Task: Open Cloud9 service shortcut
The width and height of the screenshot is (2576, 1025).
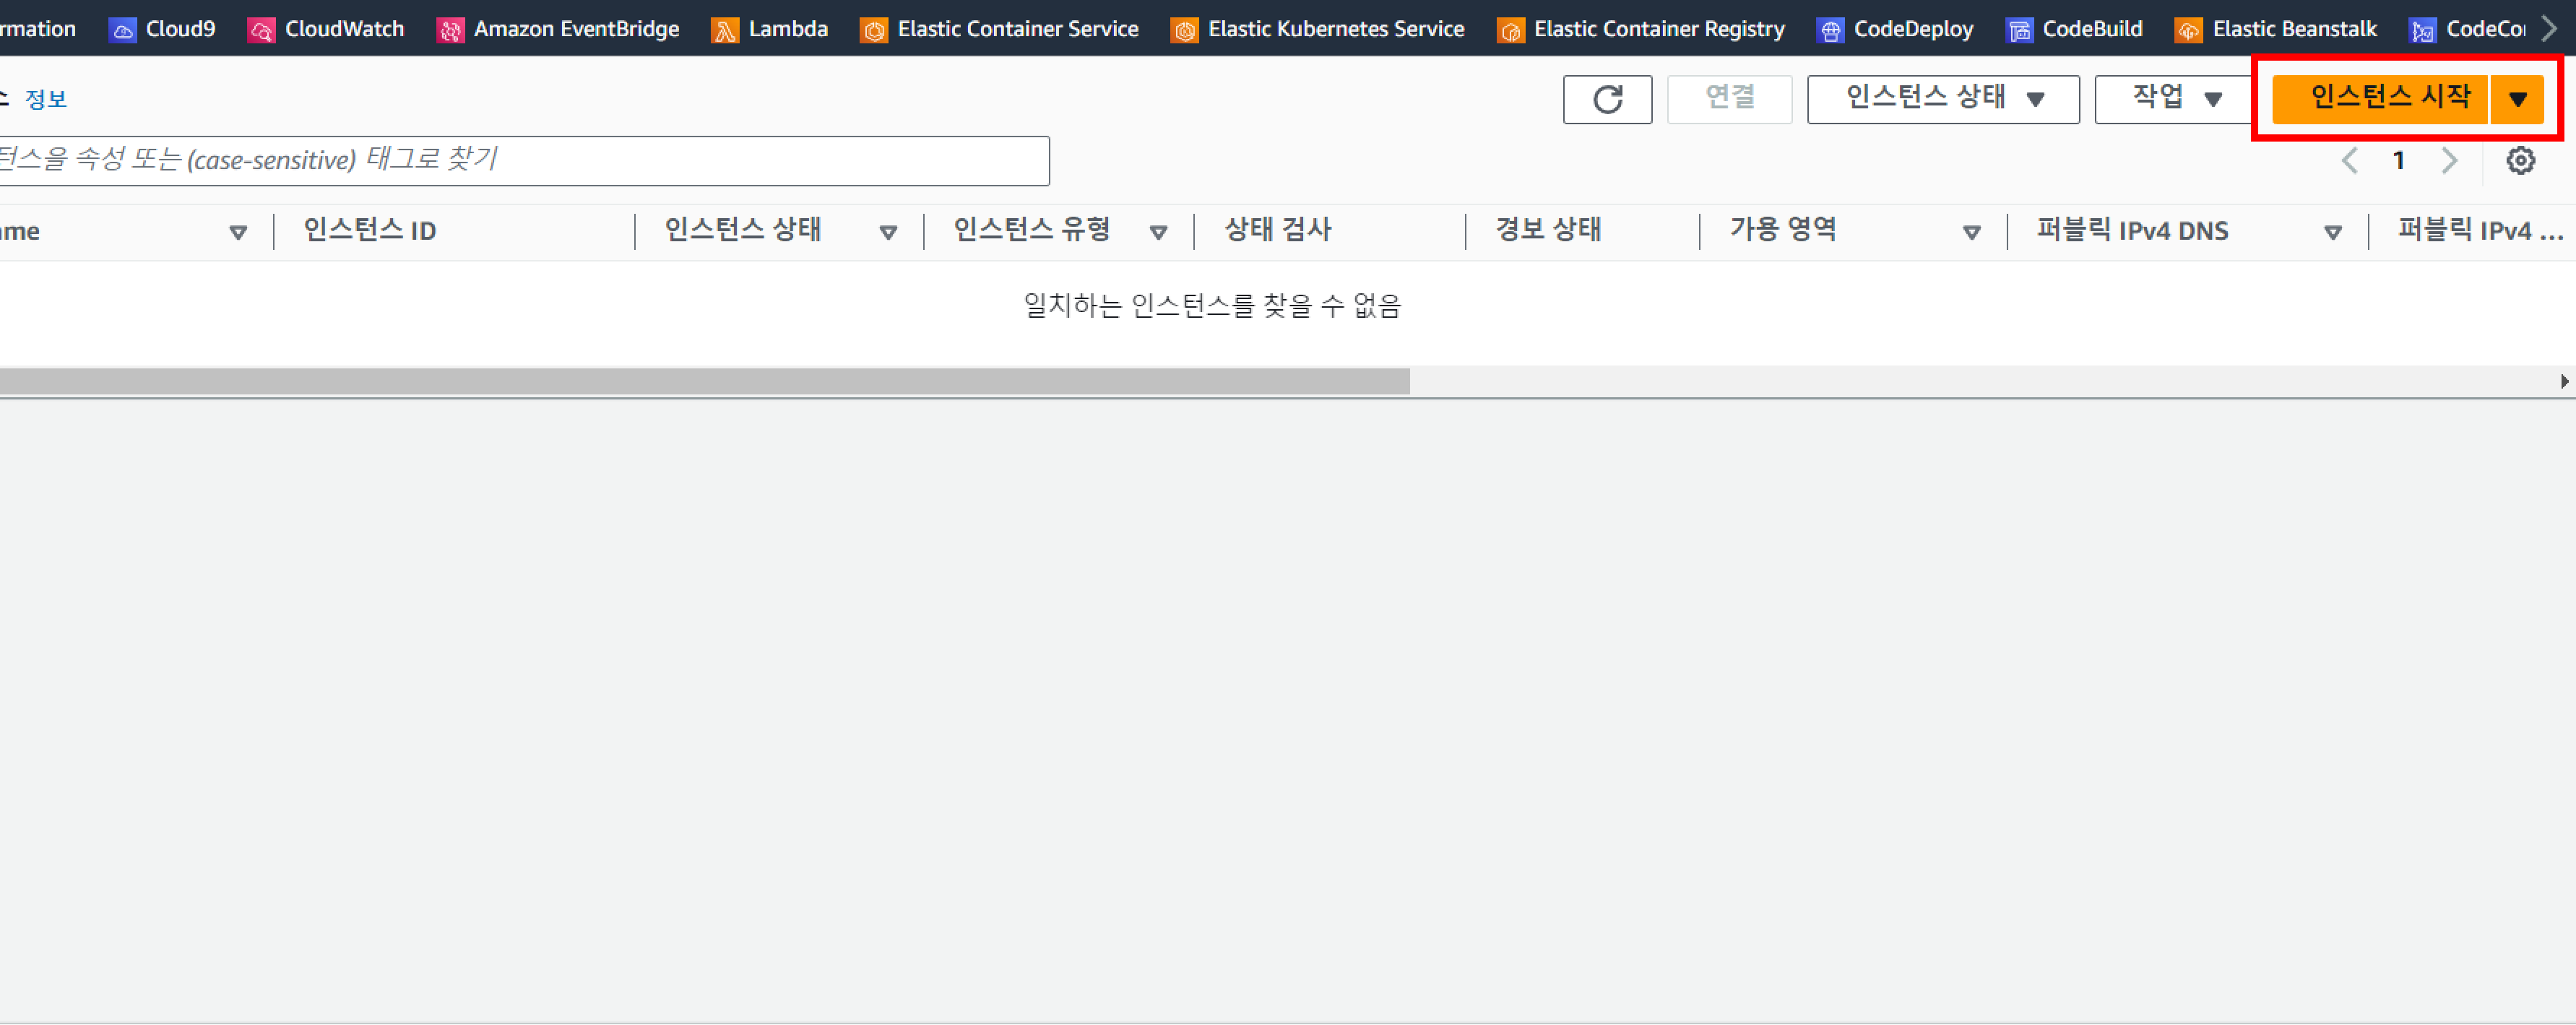Action: pos(162,29)
